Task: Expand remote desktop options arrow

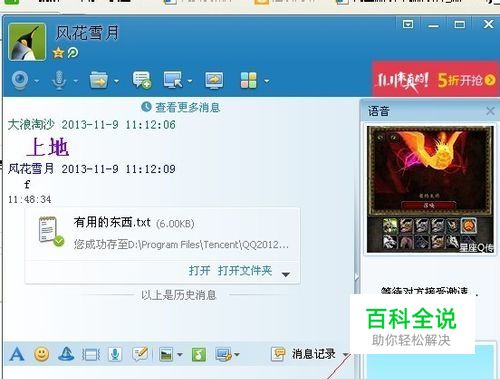Action: 190,81
